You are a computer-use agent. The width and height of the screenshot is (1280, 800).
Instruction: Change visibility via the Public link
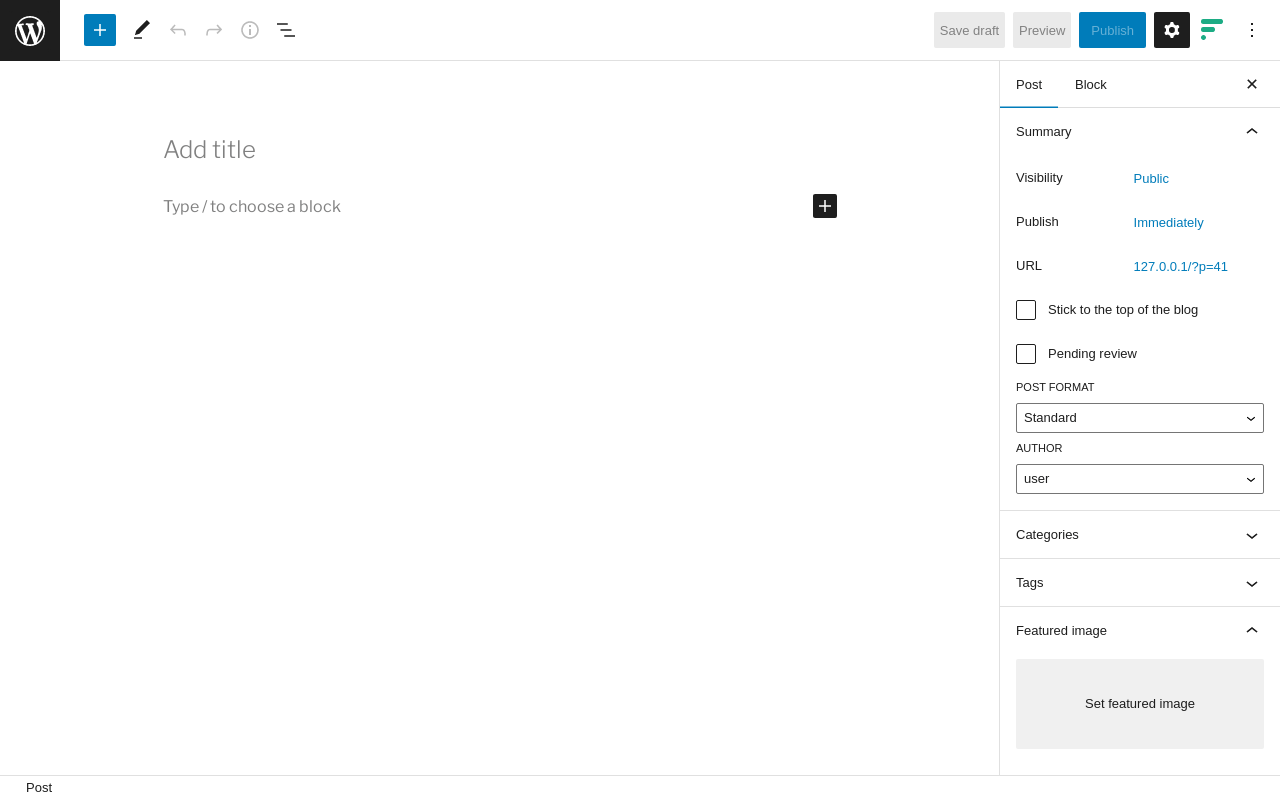point(1151,179)
